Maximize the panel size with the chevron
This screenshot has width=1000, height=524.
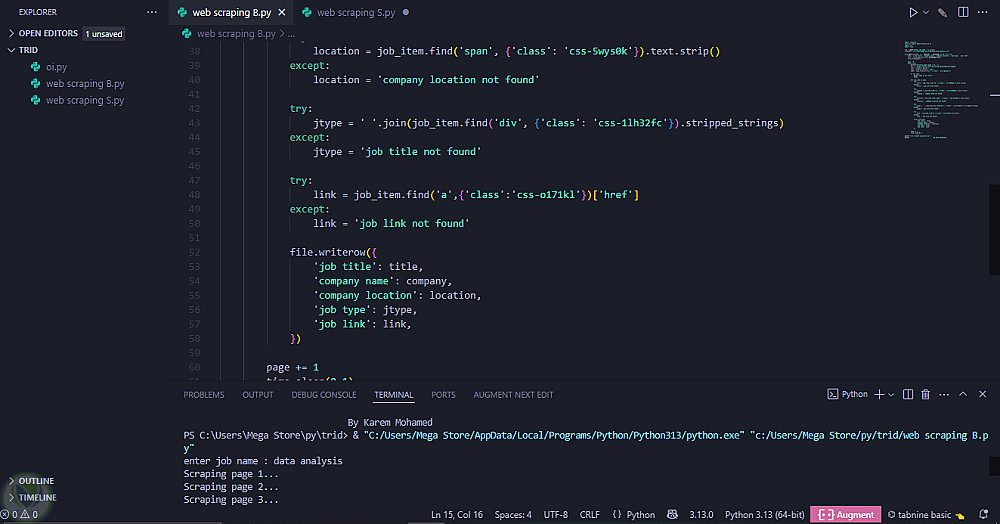(964, 395)
